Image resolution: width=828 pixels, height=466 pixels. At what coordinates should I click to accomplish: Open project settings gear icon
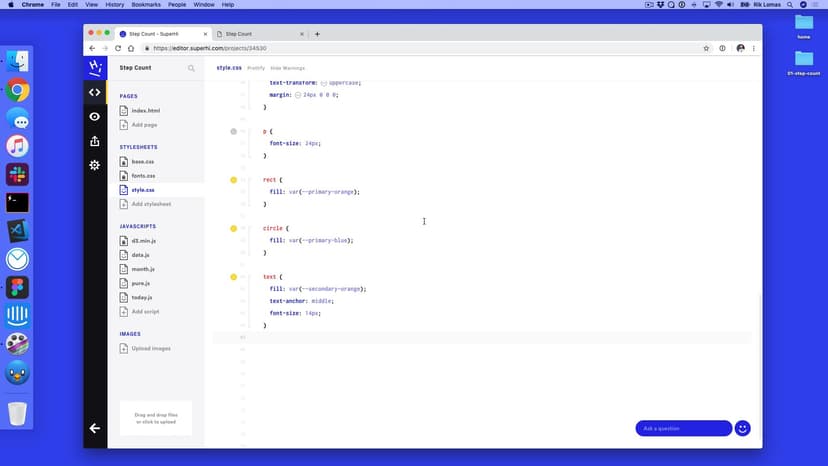click(x=95, y=165)
